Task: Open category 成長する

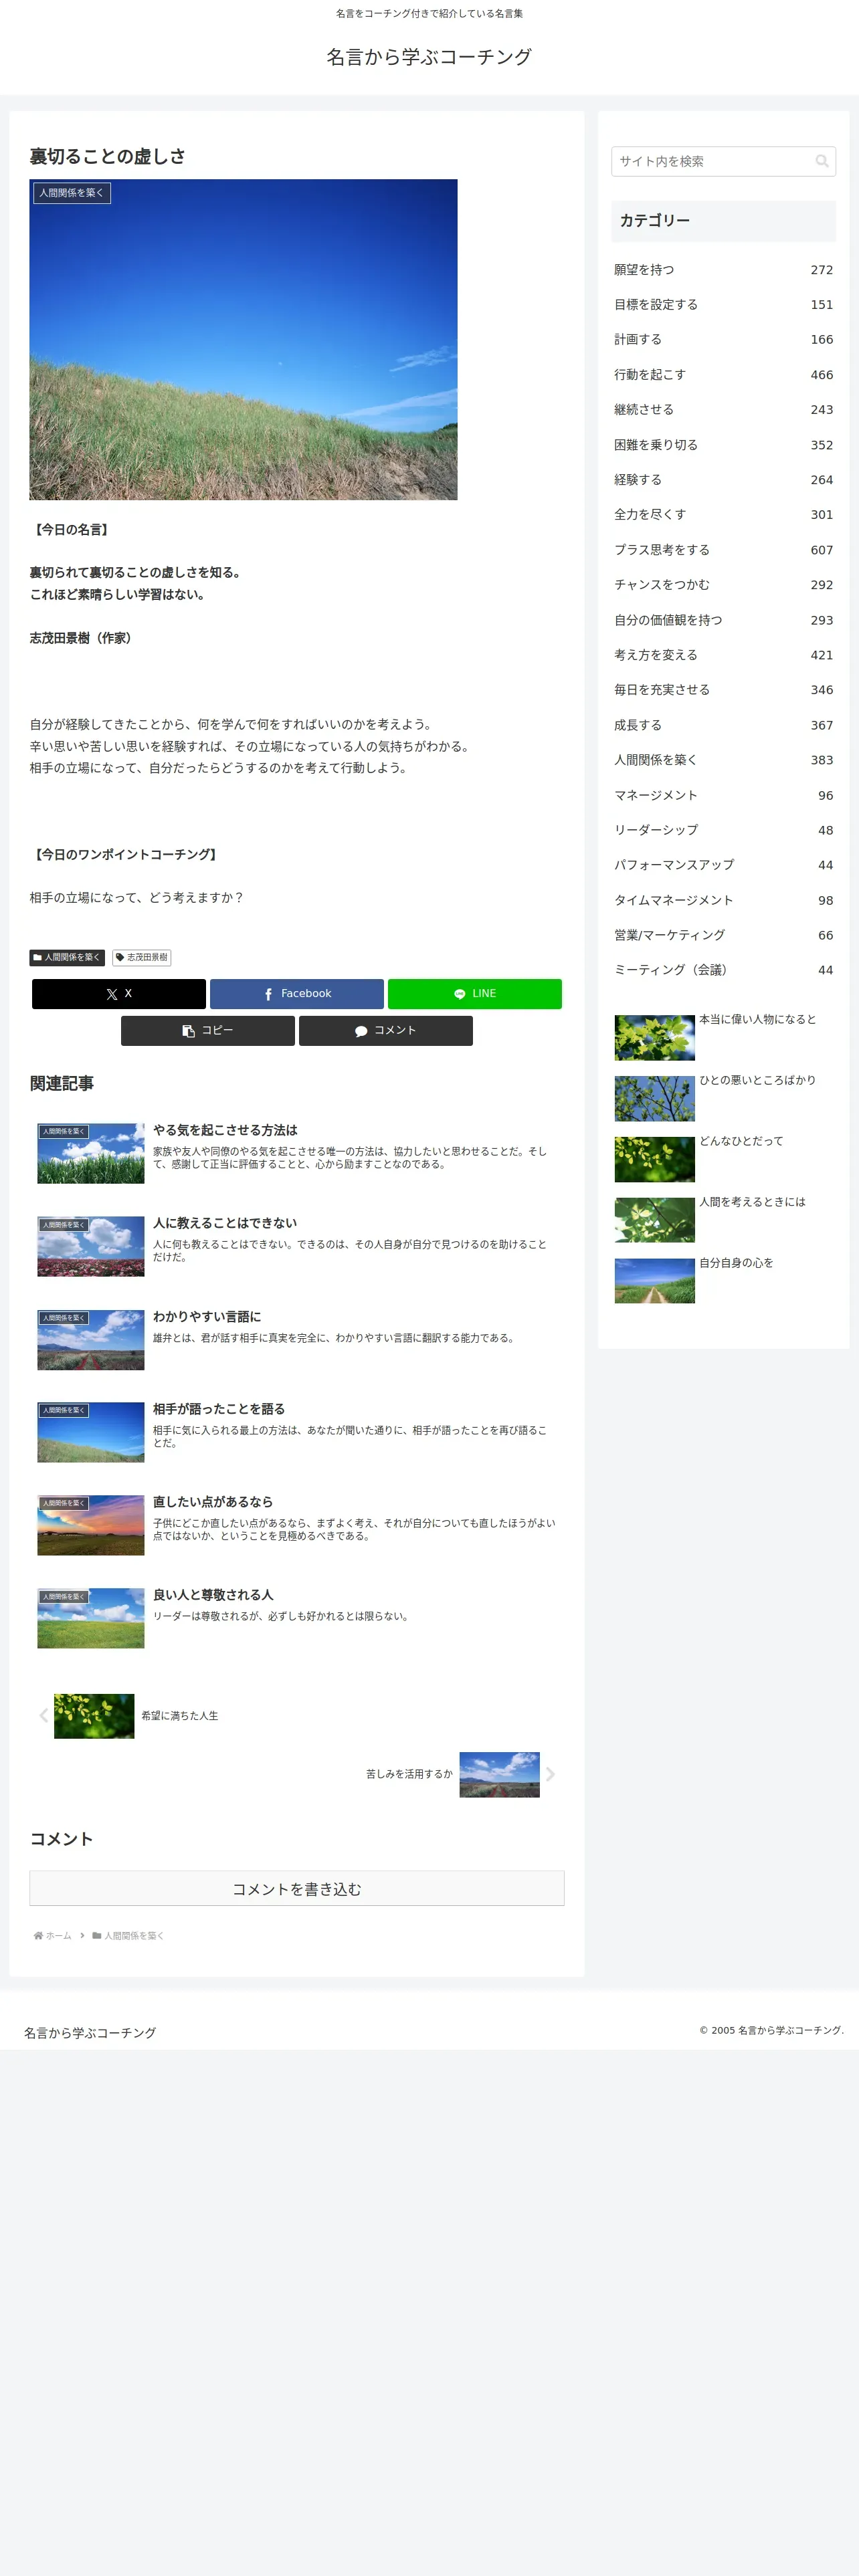Action: pos(723,725)
